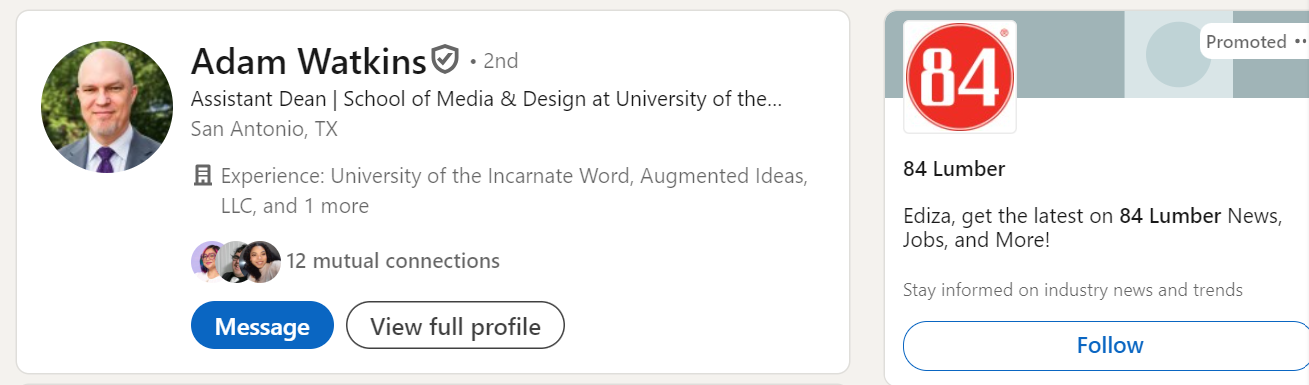Open the 84 Lumber company name link
The height and width of the screenshot is (385, 1309).
click(x=954, y=169)
